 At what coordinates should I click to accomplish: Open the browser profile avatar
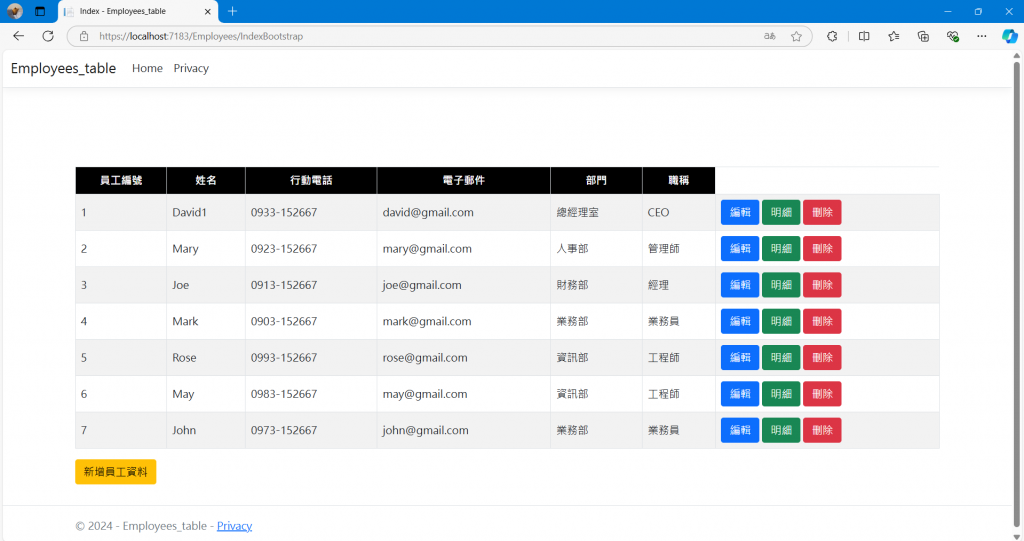point(14,11)
